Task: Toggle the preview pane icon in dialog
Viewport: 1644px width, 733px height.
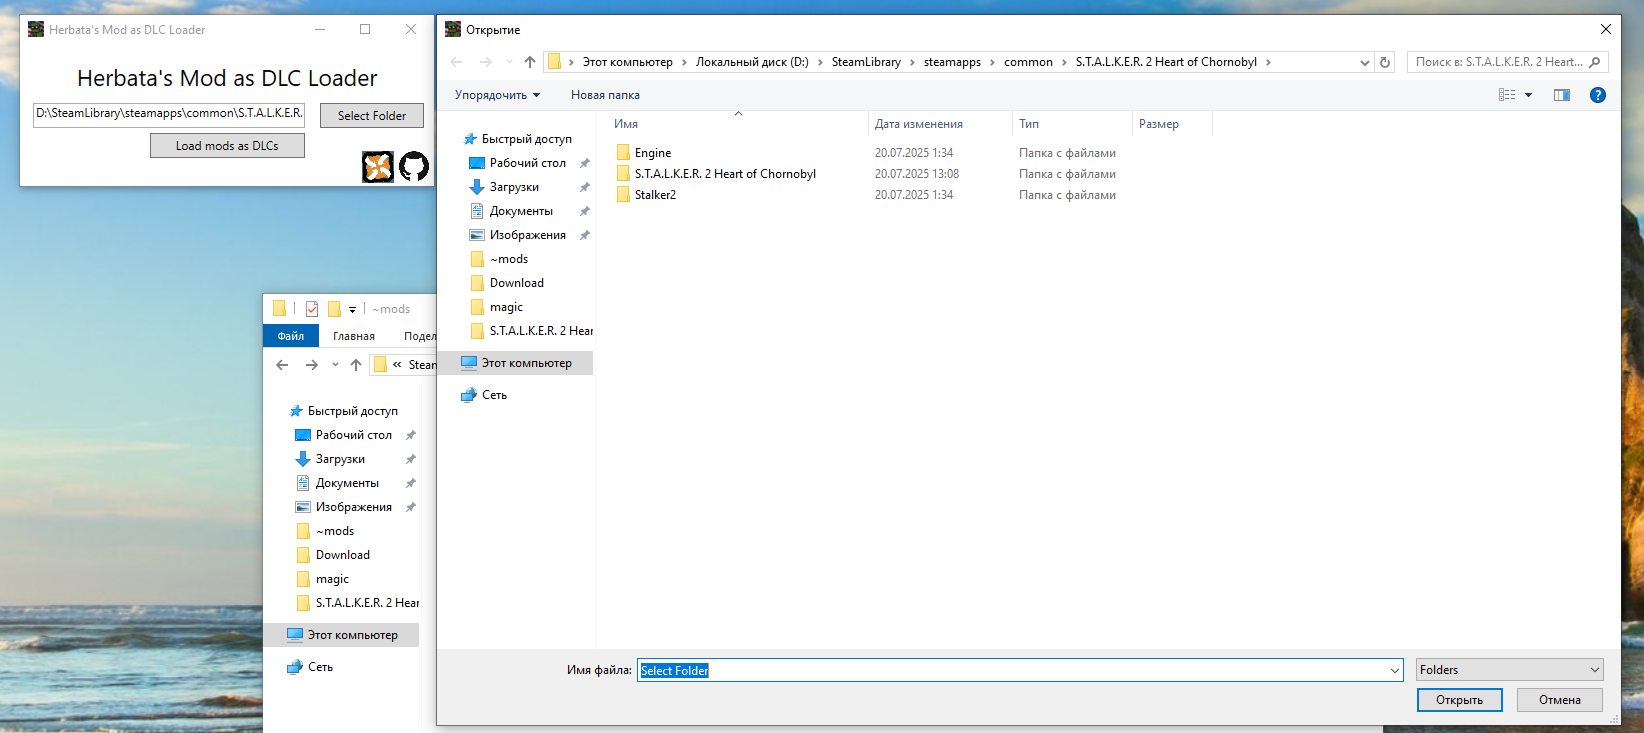Action: coord(1562,95)
